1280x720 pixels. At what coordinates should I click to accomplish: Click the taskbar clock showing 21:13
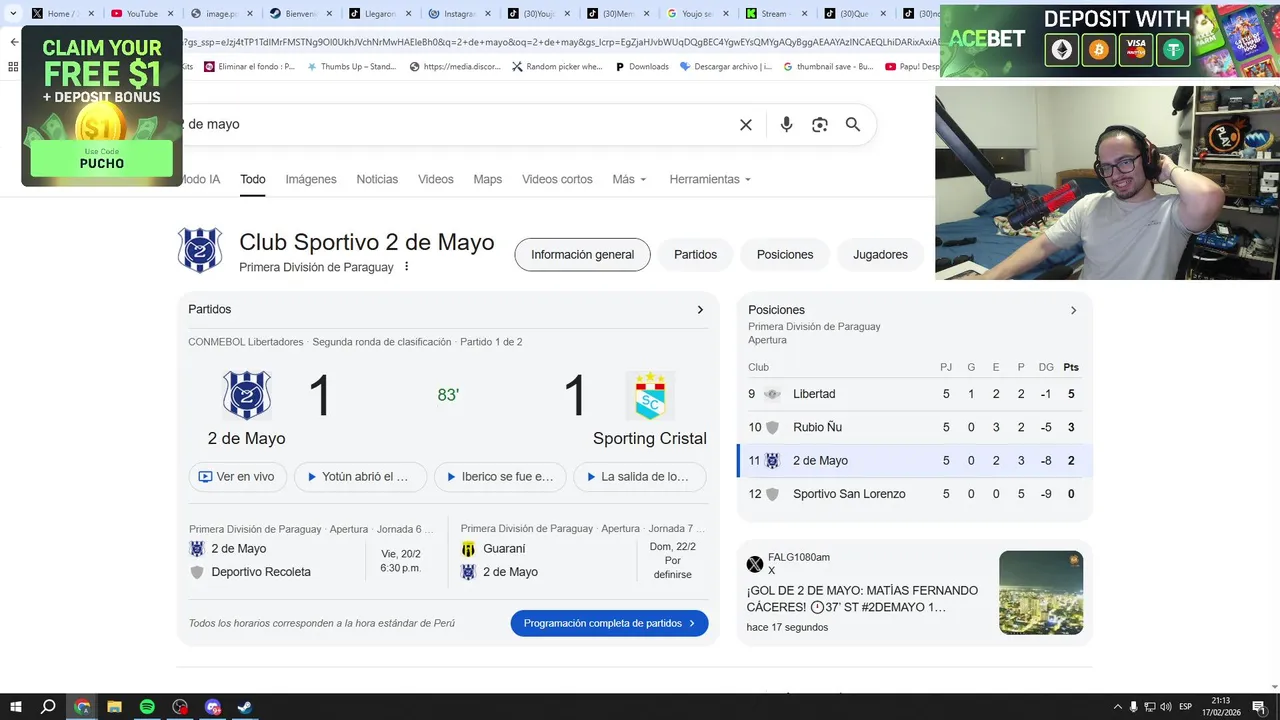(x=1222, y=707)
